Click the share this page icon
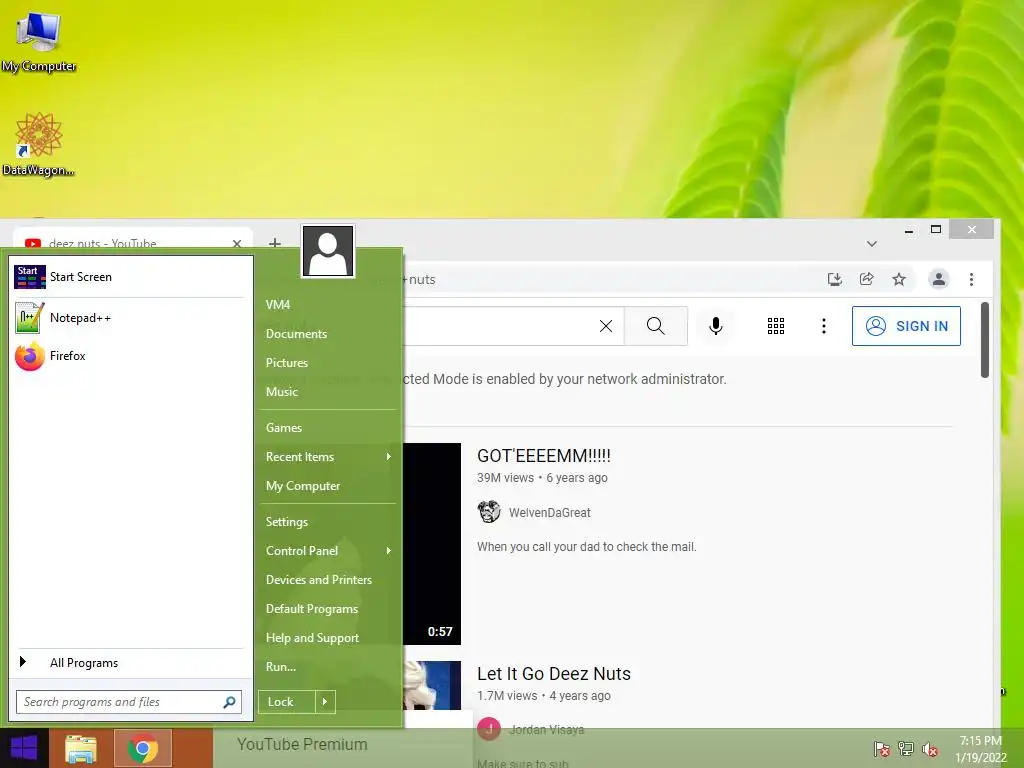Image resolution: width=1024 pixels, height=768 pixels. [867, 280]
